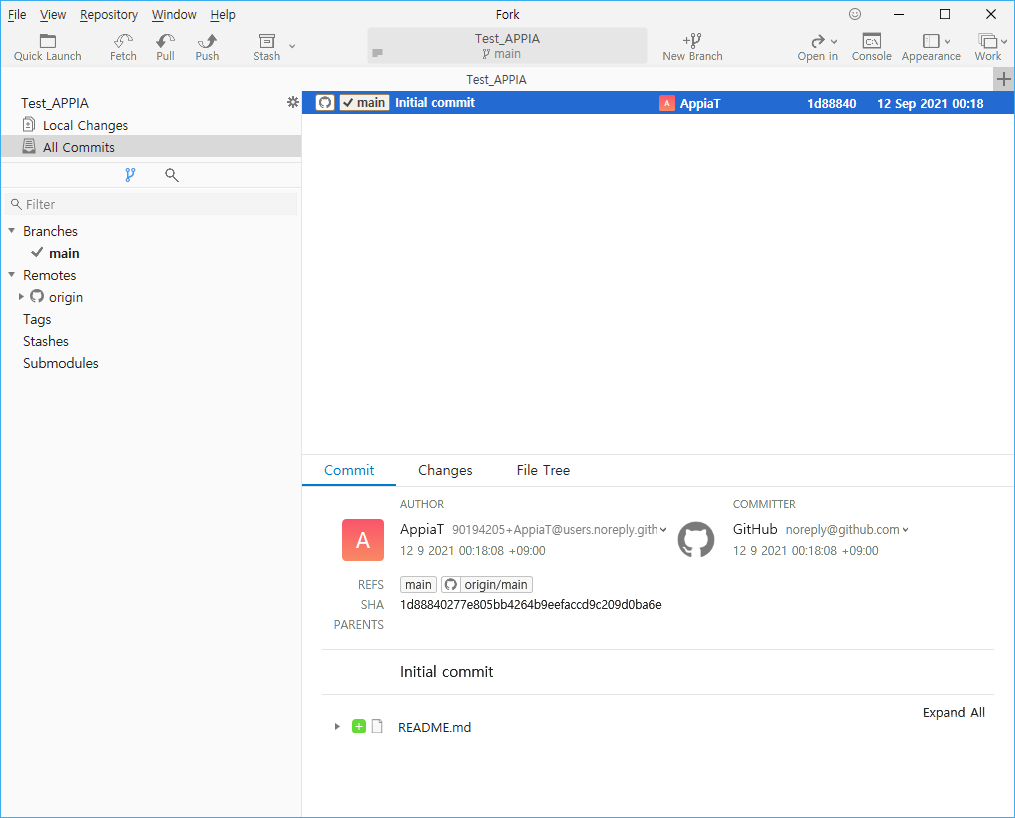Open the current repository branch selector
1015x818 pixels.
tap(508, 46)
